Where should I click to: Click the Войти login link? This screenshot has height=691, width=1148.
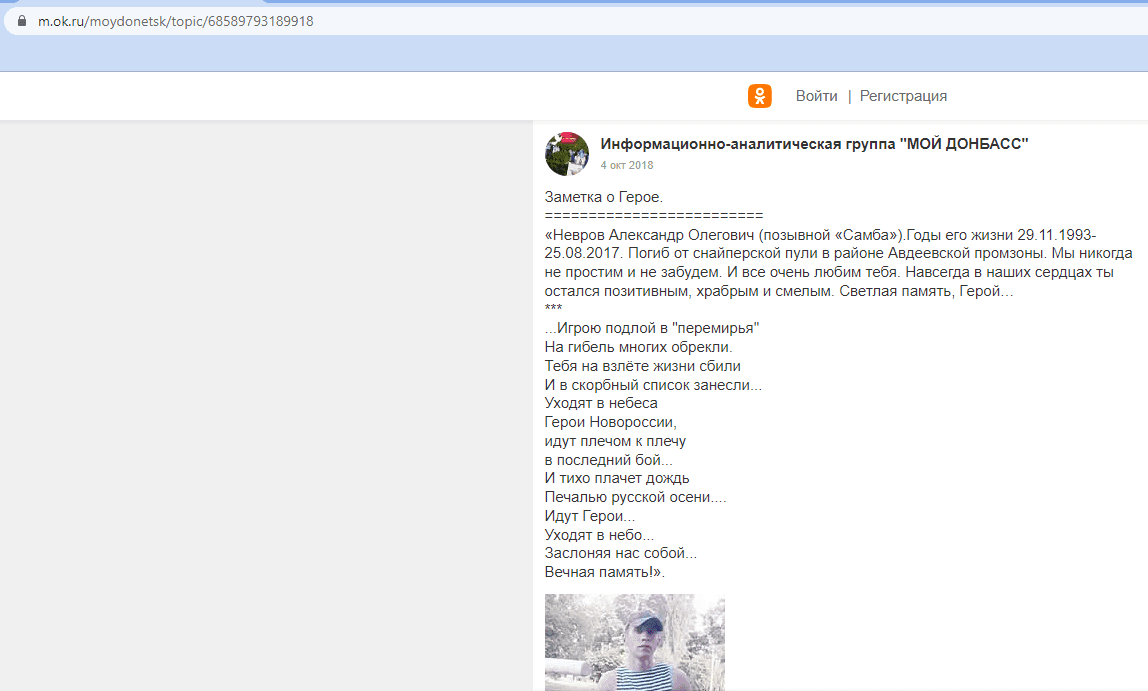[x=816, y=96]
